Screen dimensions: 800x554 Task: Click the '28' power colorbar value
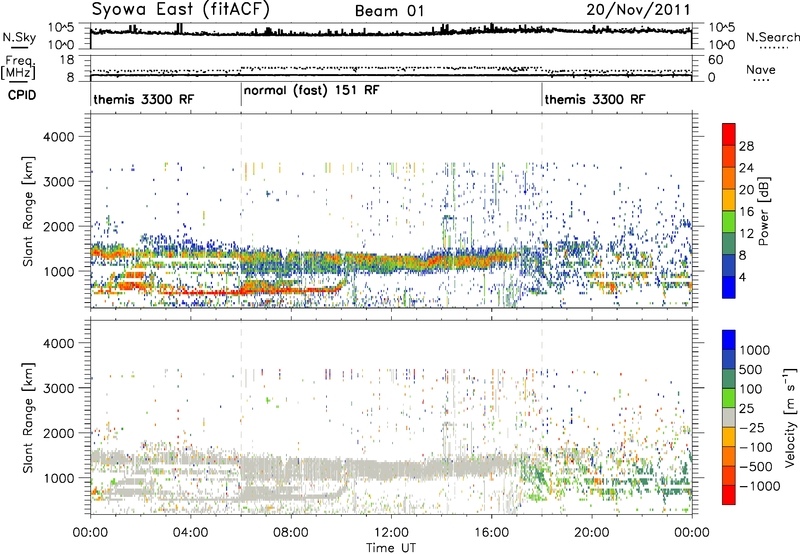(746, 146)
